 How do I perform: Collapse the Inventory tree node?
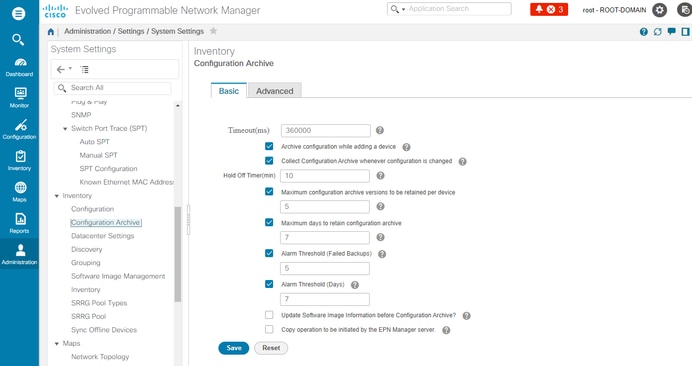coord(57,196)
